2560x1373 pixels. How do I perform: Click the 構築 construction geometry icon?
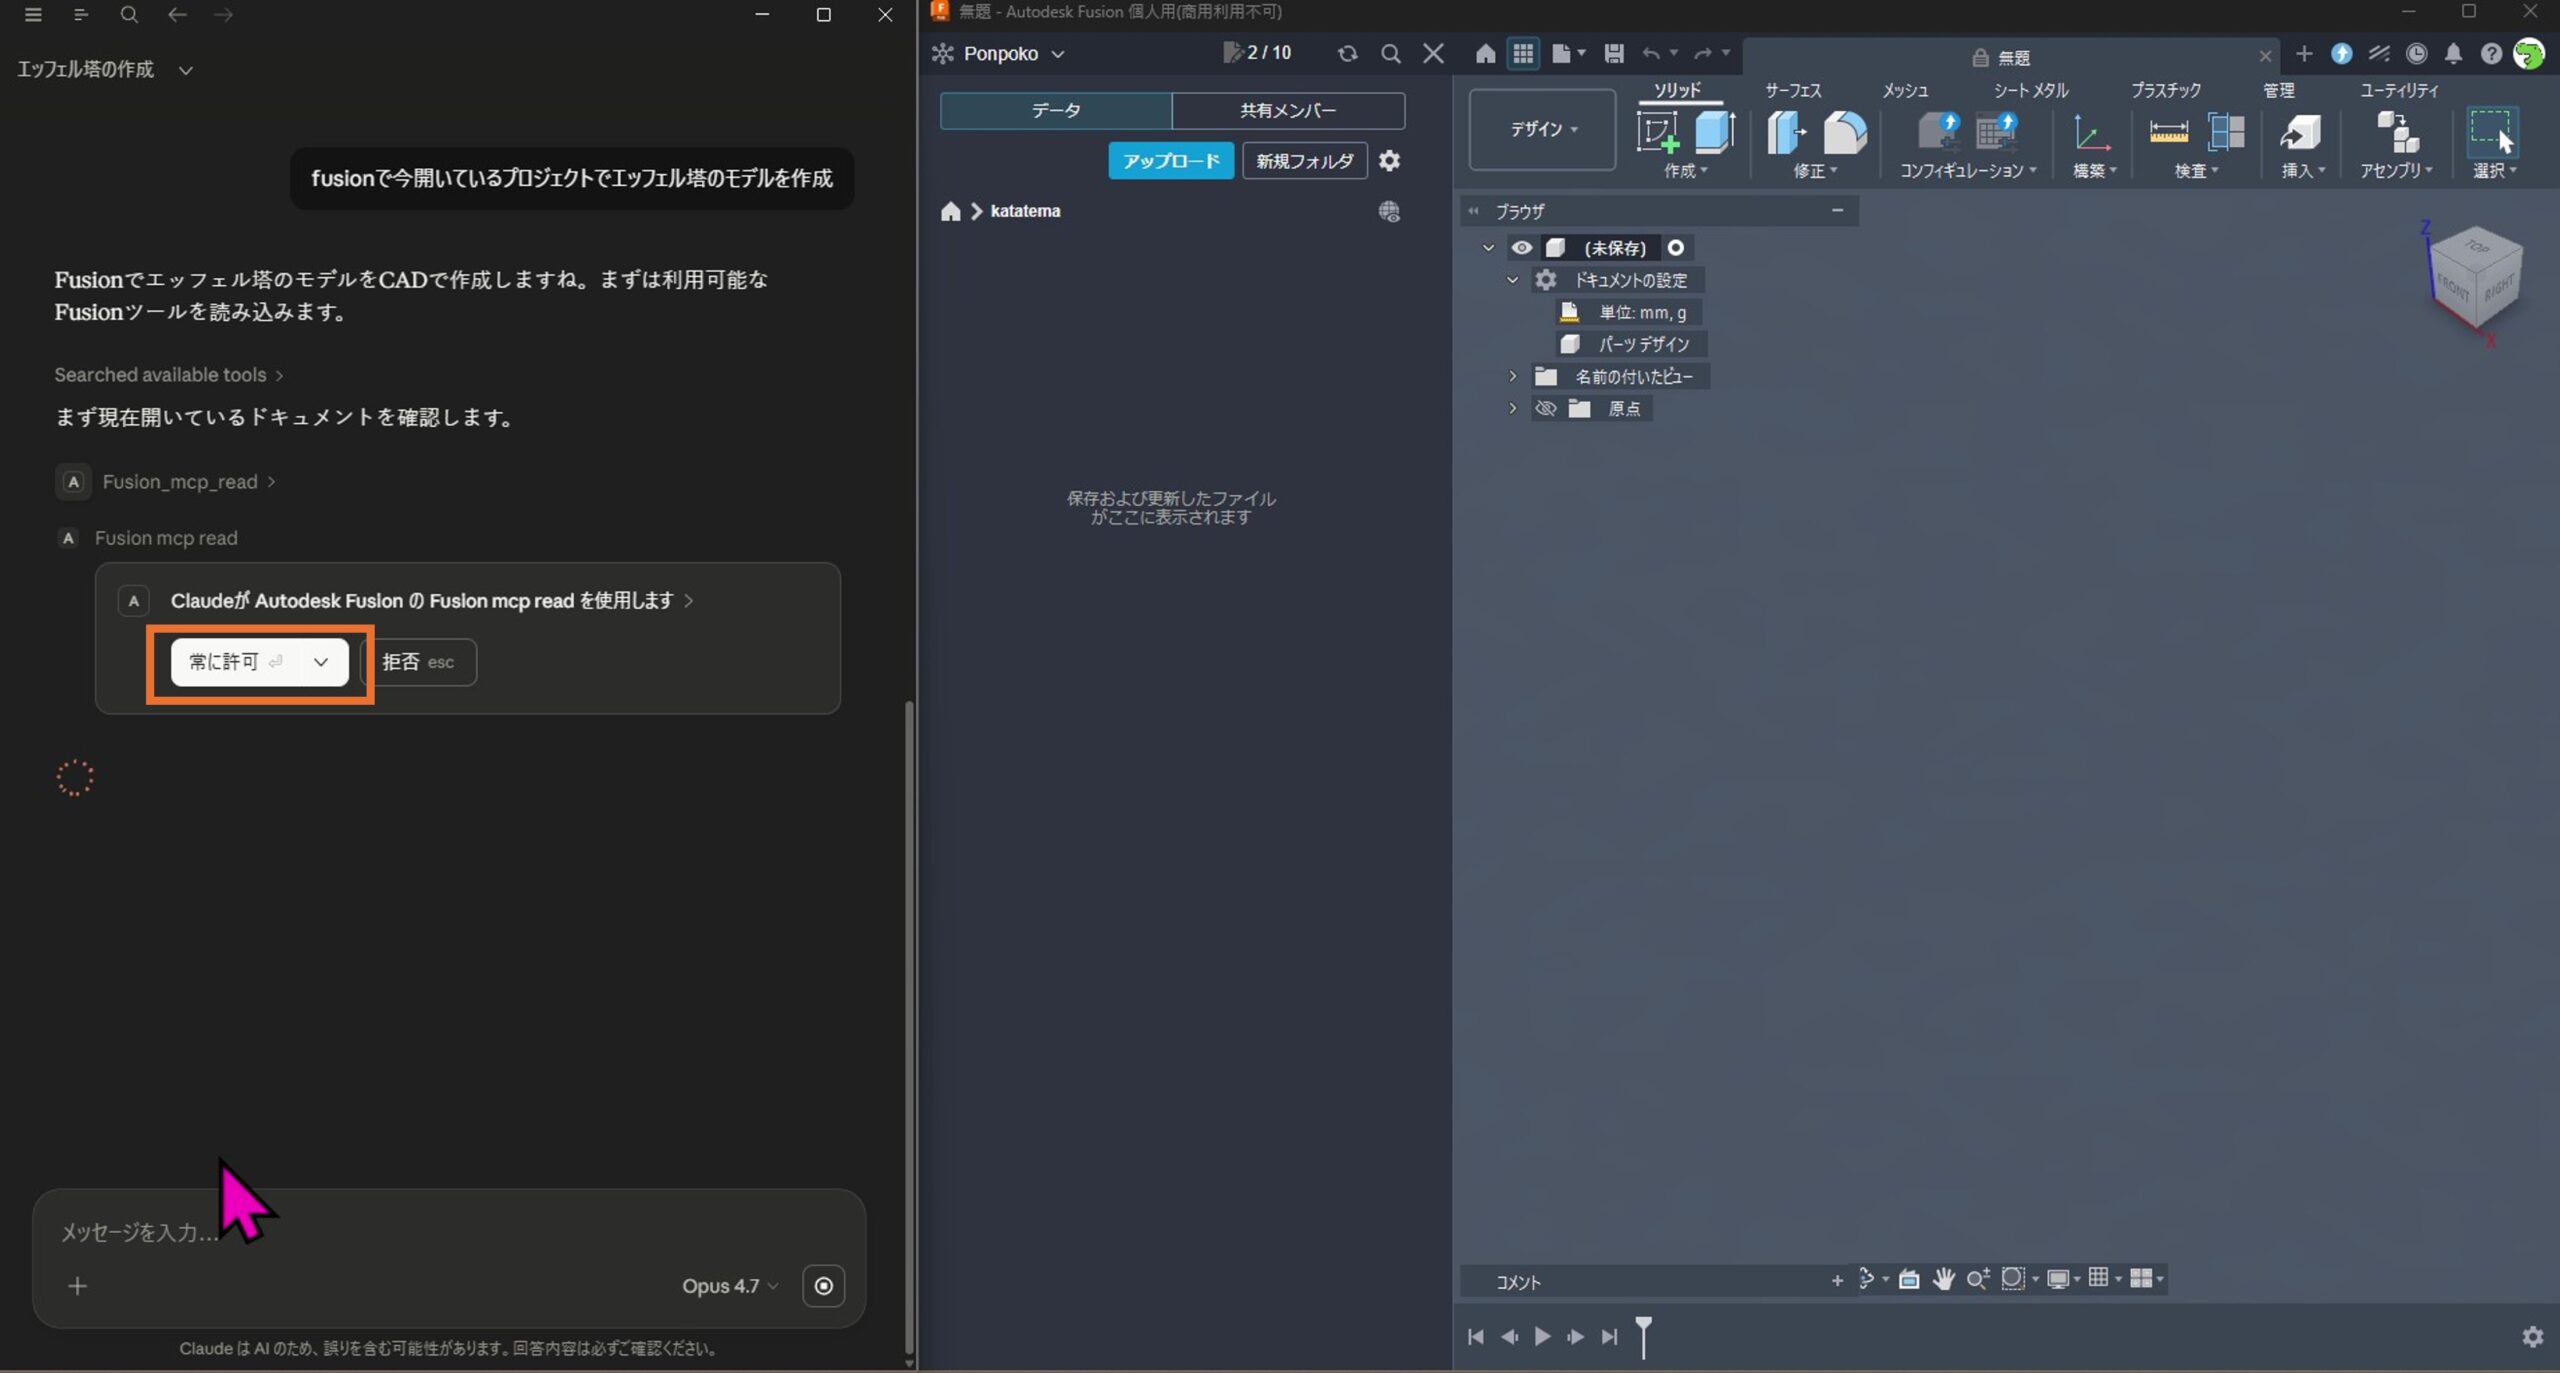pyautogui.click(x=2090, y=133)
